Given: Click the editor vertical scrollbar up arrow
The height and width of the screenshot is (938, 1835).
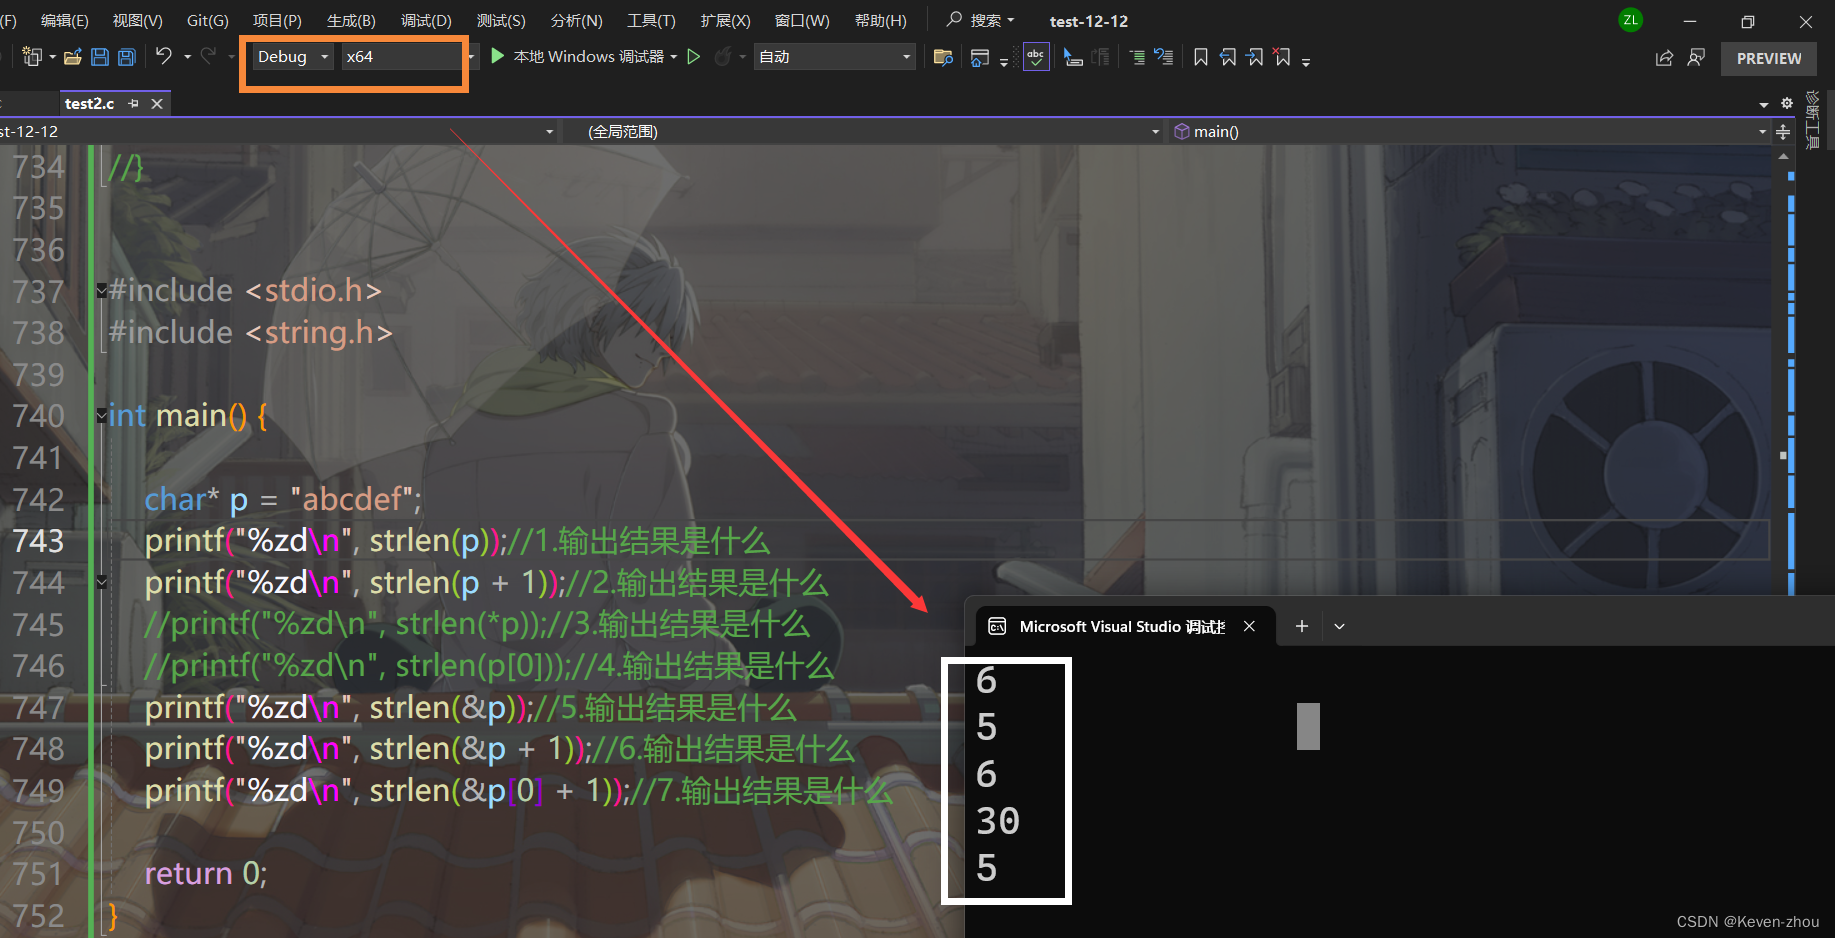Looking at the screenshot, I should pyautogui.click(x=1783, y=157).
